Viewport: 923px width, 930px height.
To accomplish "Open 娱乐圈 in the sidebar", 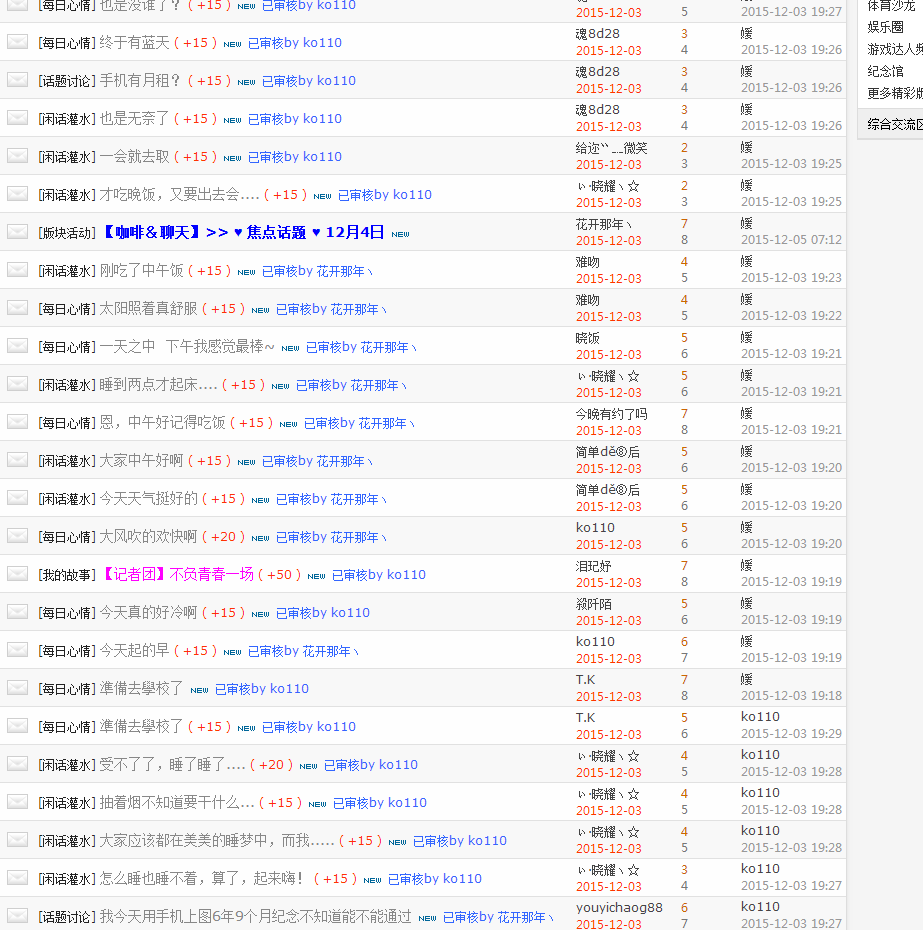I will pyautogui.click(x=886, y=27).
